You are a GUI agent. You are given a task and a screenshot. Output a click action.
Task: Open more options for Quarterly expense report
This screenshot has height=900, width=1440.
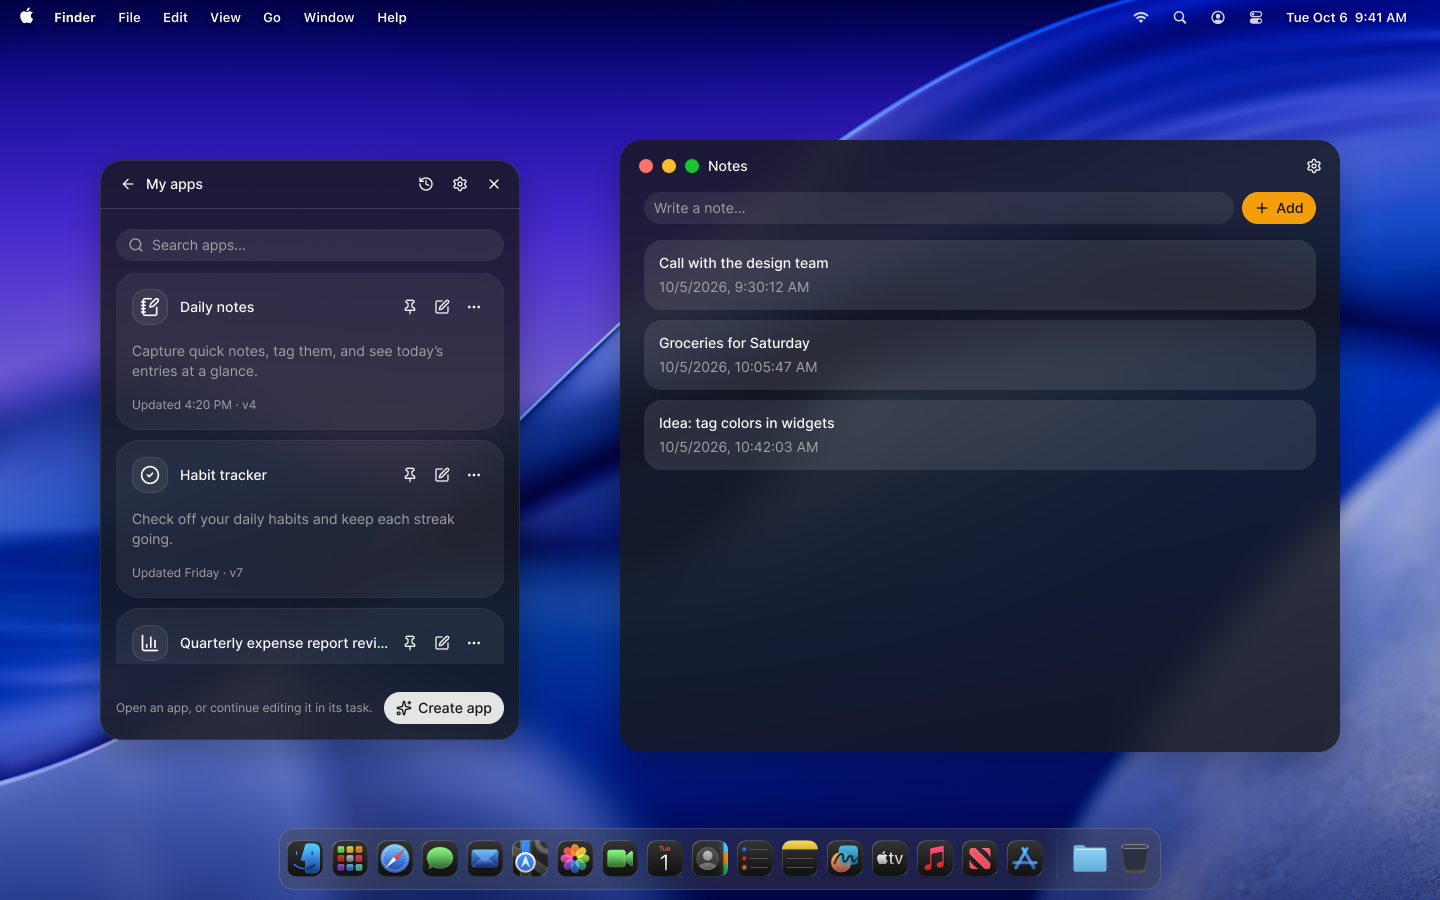tap(474, 643)
